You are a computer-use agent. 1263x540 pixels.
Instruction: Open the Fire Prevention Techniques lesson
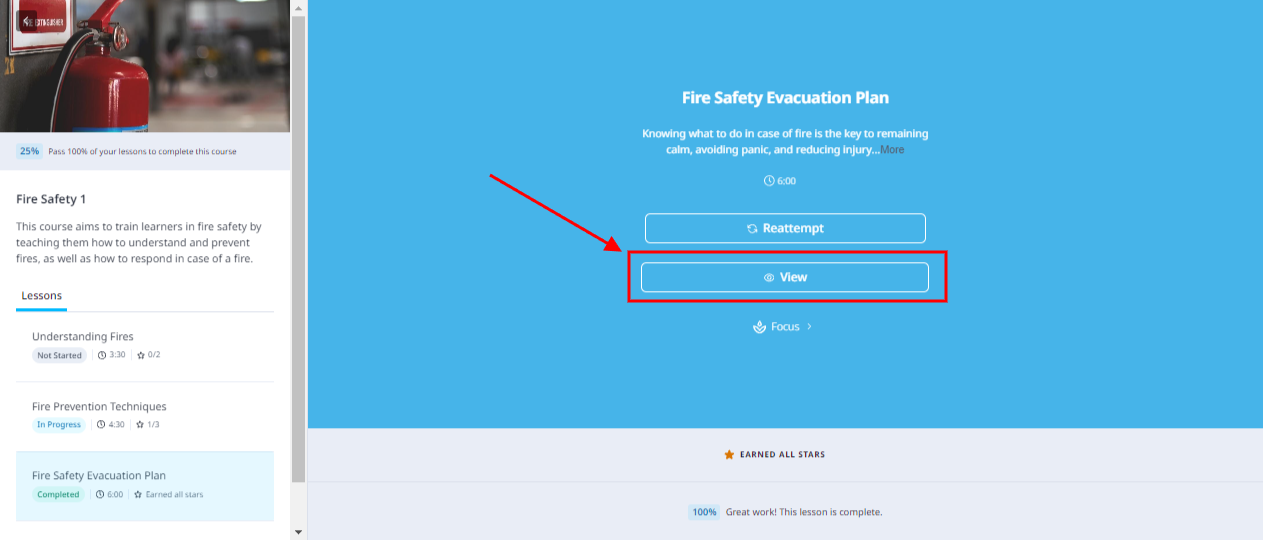(x=145, y=416)
